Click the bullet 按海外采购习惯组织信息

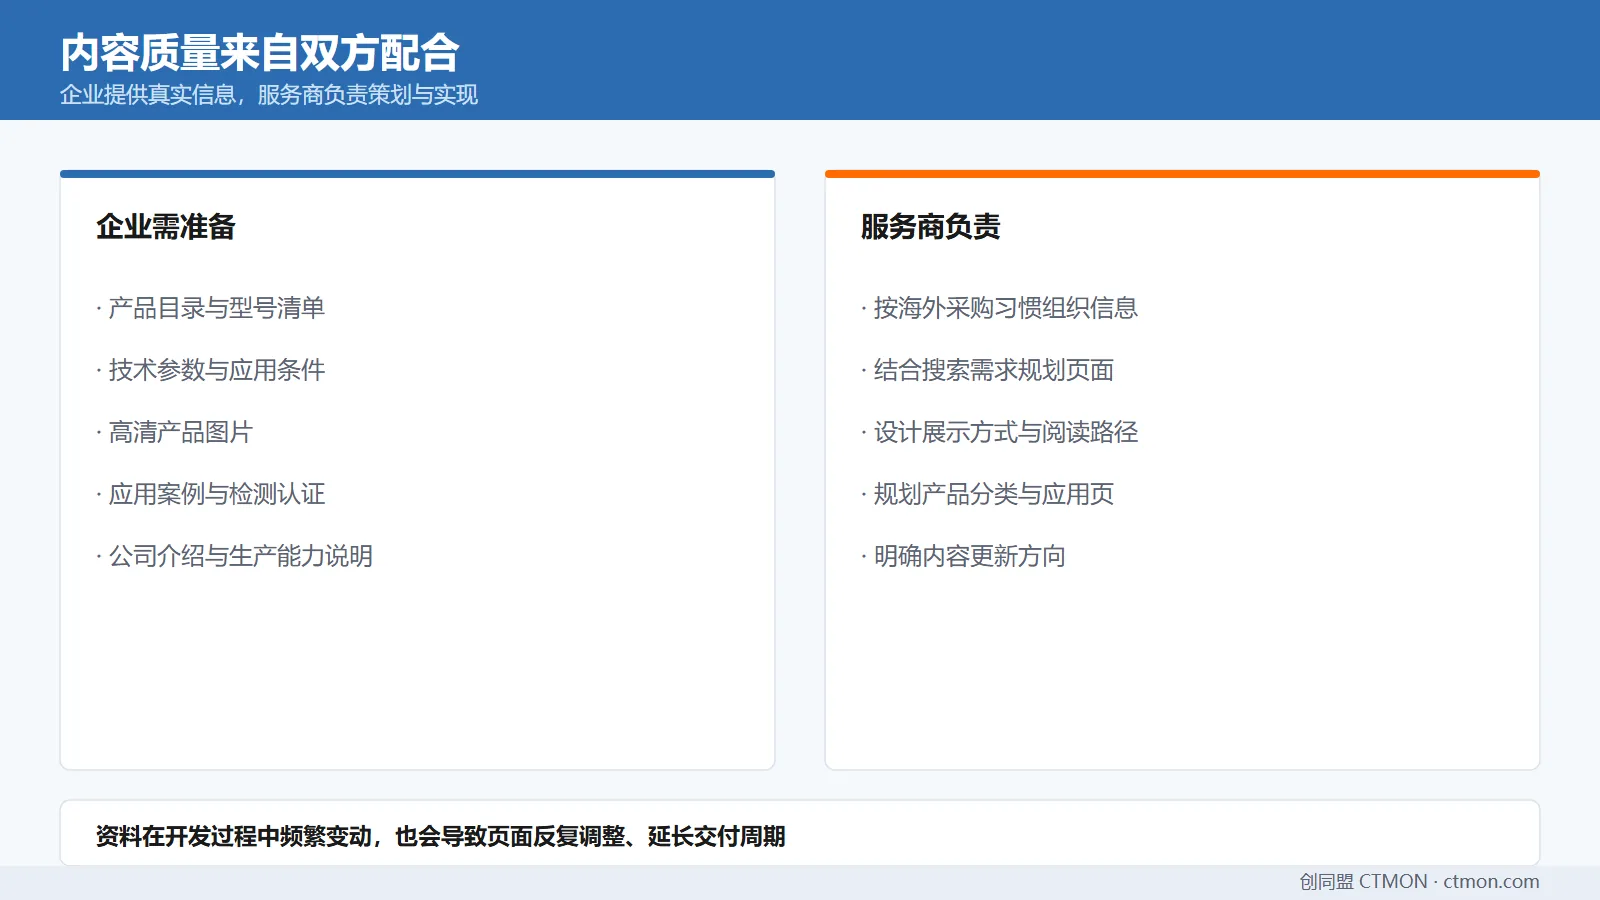(1000, 308)
